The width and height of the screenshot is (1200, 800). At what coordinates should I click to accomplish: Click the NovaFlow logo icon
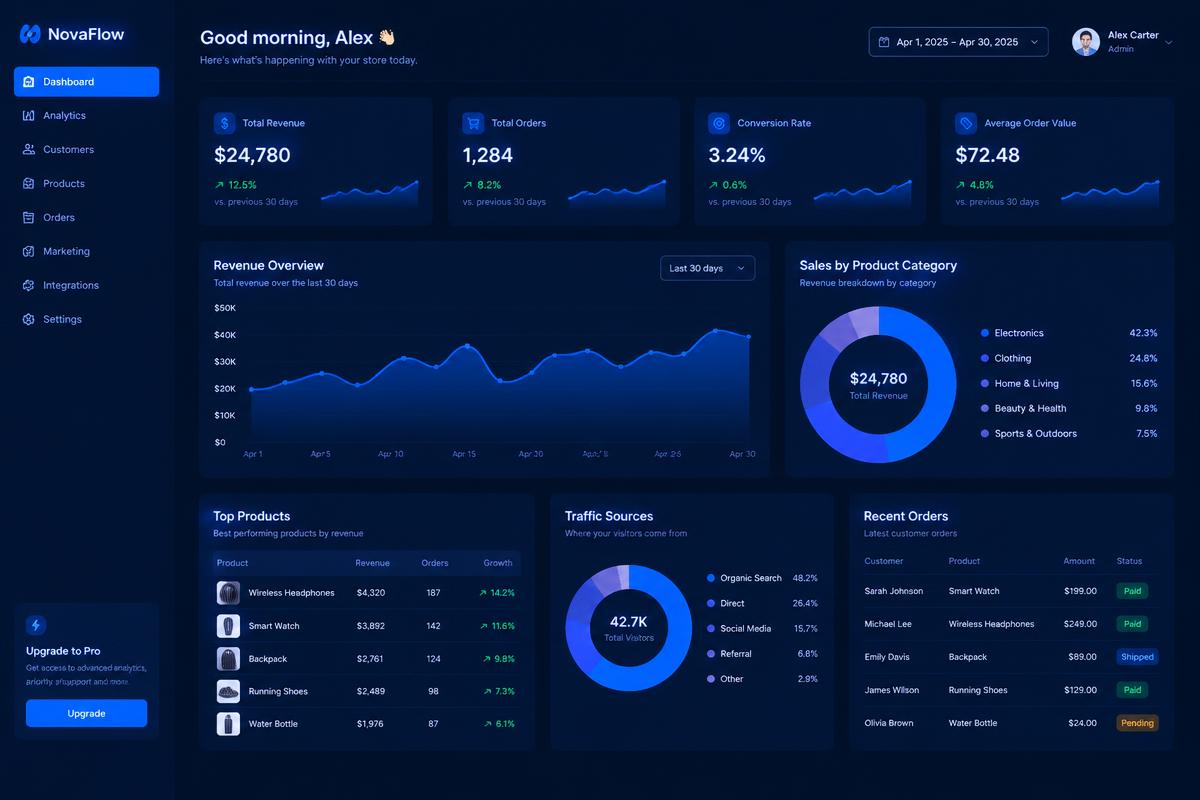pos(30,34)
